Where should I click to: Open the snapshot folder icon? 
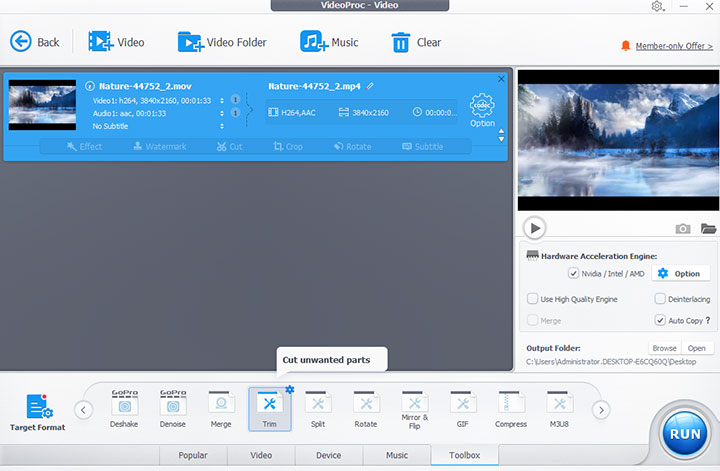coord(709,228)
